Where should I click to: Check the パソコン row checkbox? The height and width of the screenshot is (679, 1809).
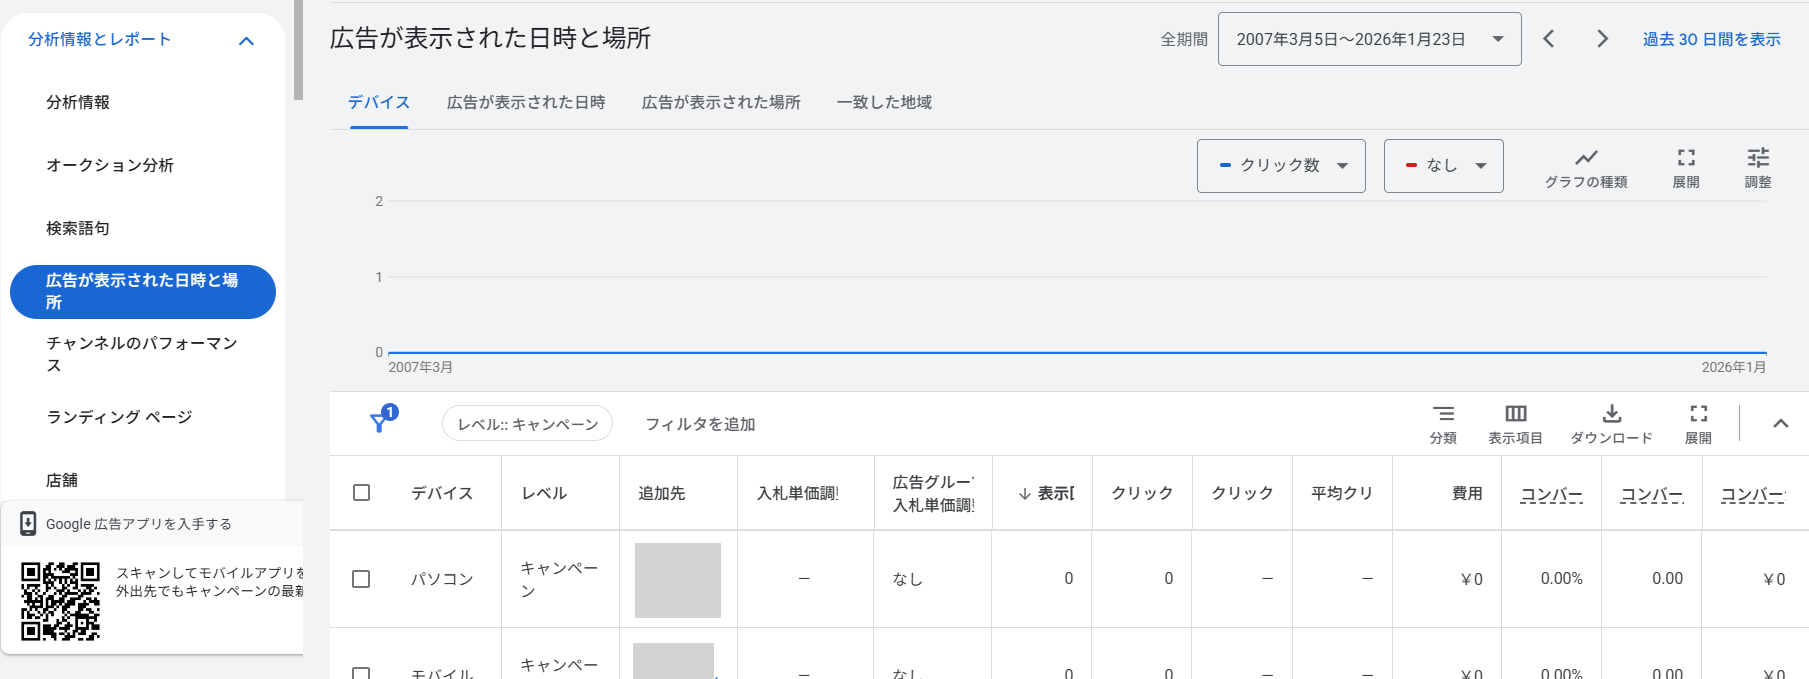(362, 579)
